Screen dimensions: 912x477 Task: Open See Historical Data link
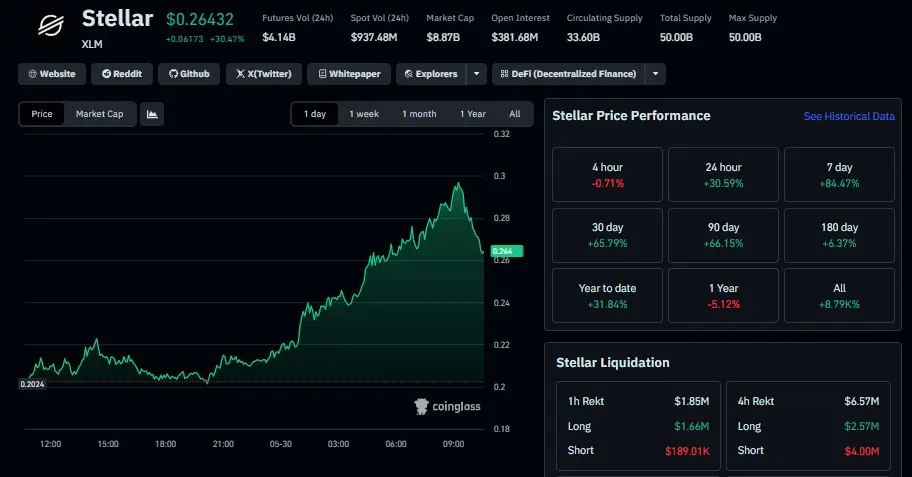(x=849, y=116)
